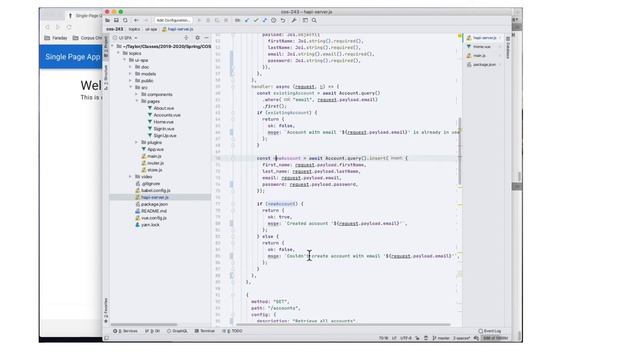Open Show History clock icon
640x360 pixels.
point(273,20)
